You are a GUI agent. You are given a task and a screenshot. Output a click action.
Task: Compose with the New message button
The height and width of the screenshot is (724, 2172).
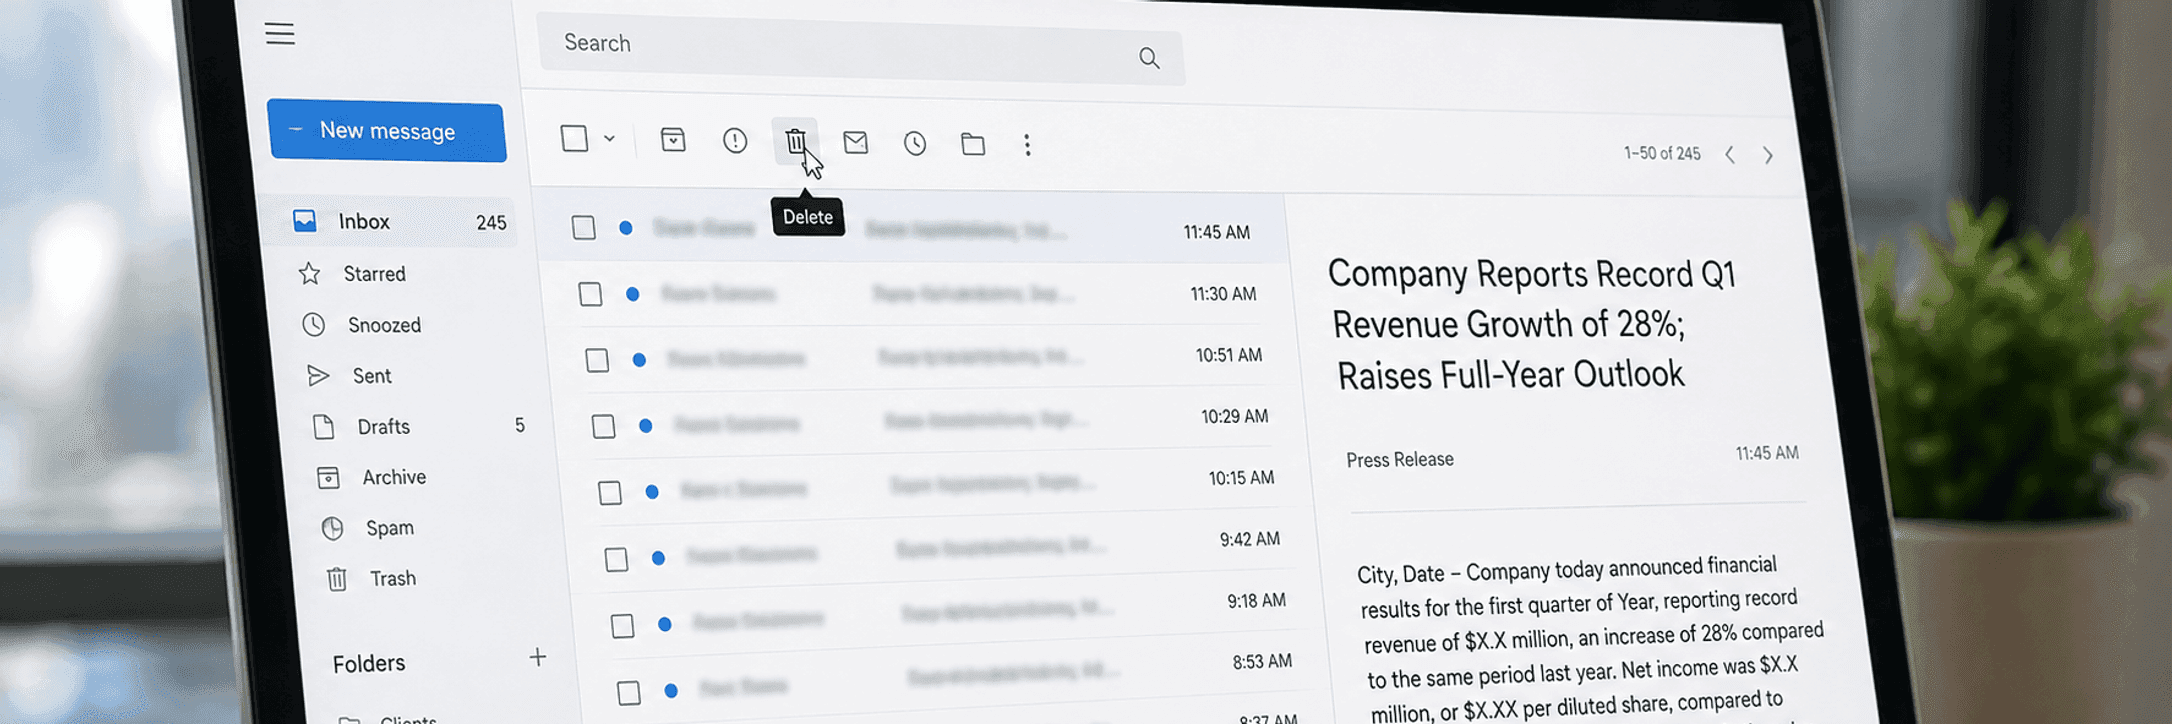[387, 131]
